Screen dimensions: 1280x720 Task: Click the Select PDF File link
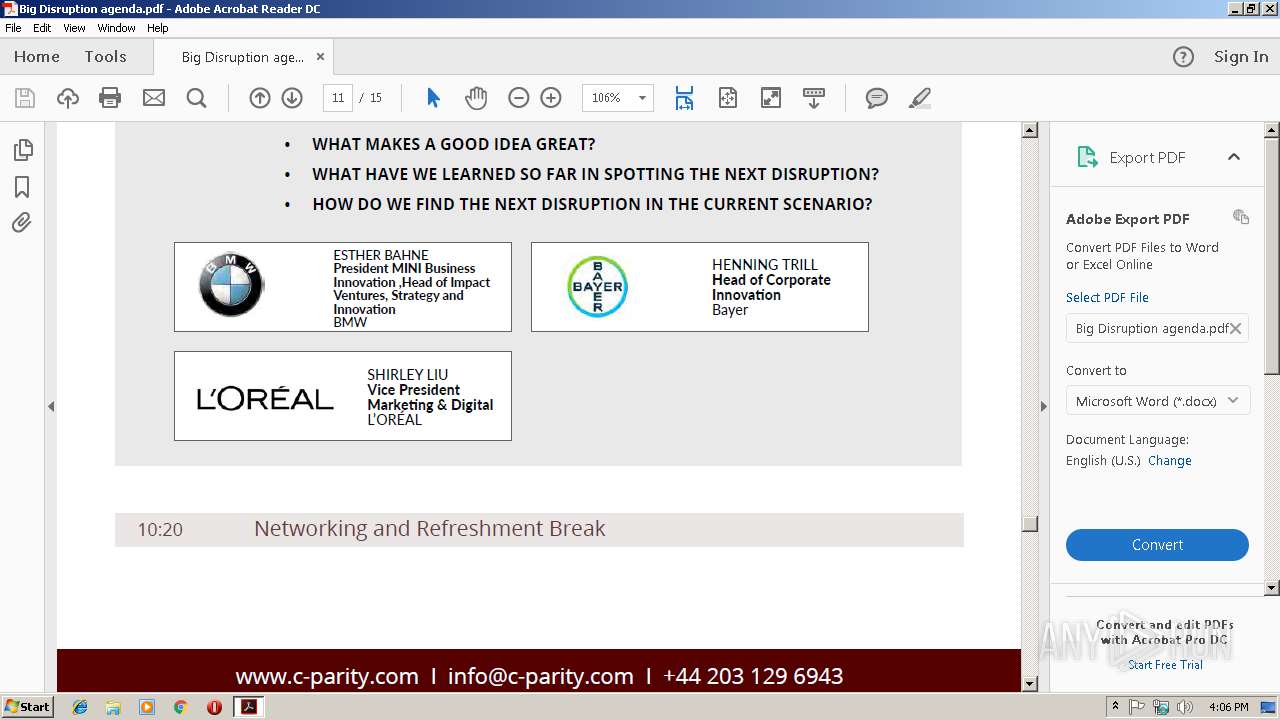tap(1107, 297)
